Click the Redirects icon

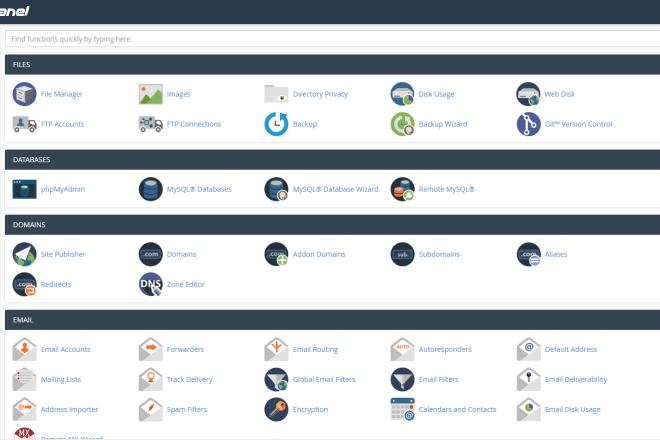pos(24,284)
